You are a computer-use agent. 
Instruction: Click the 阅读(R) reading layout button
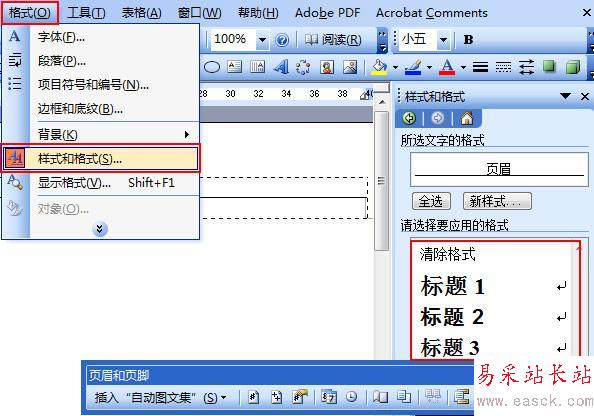pyautogui.click(x=333, y=39)
